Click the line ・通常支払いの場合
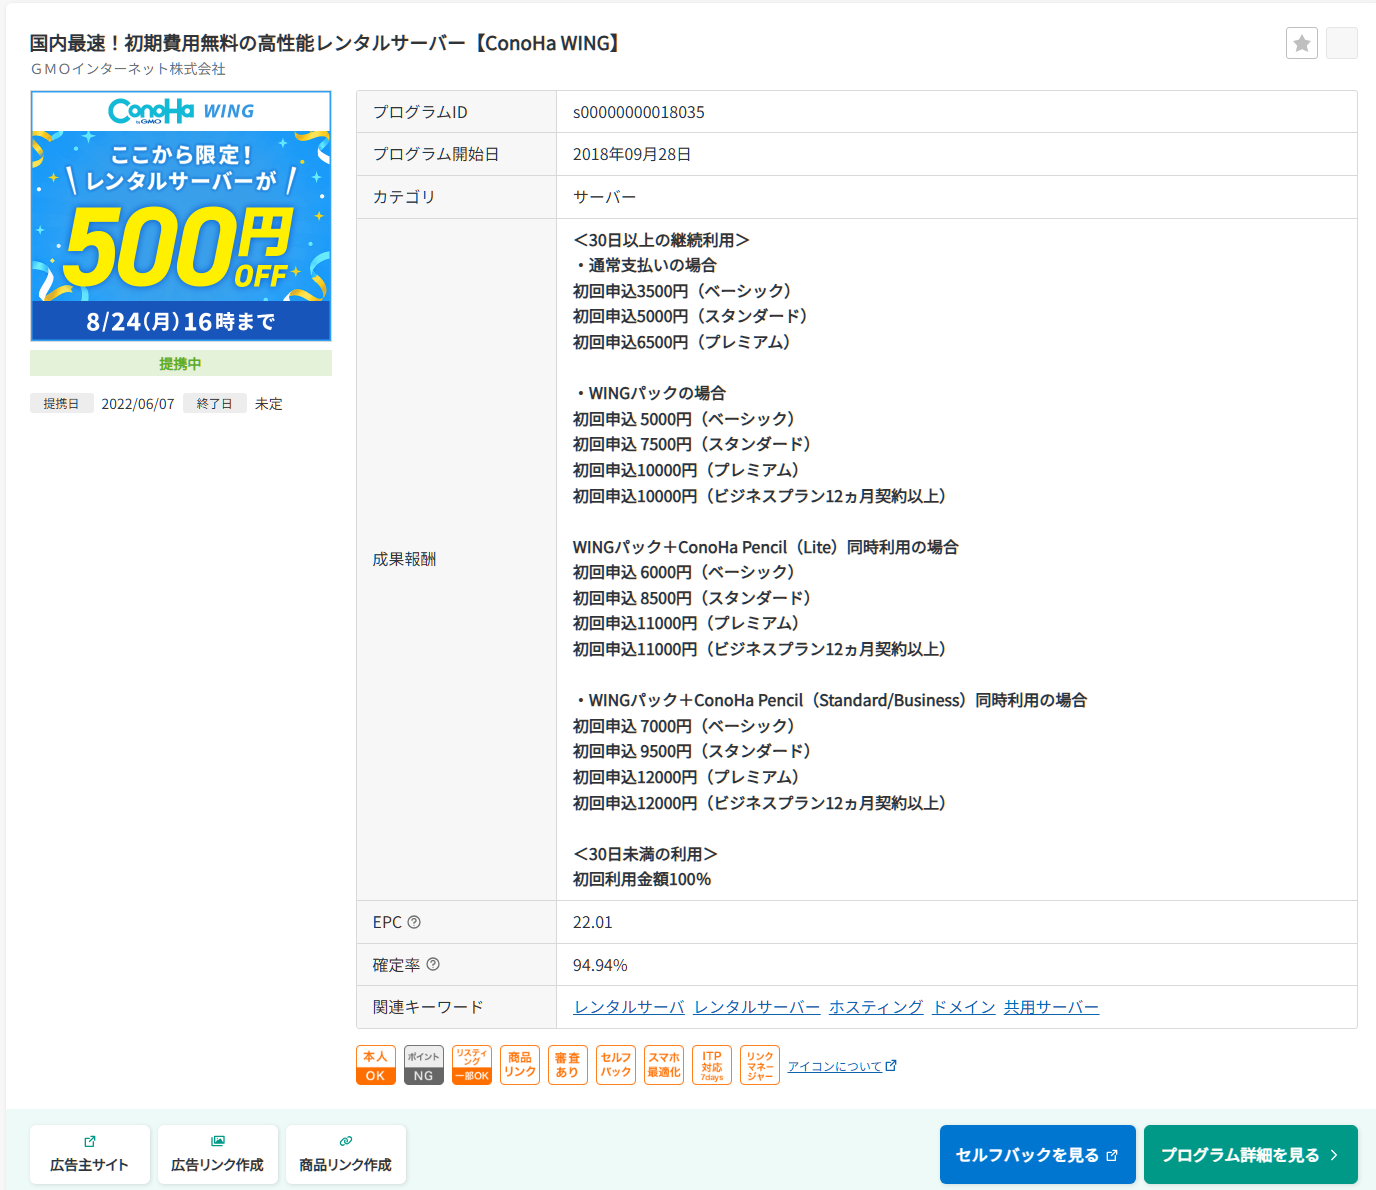1376x1190 pixels. coord(645,265)
